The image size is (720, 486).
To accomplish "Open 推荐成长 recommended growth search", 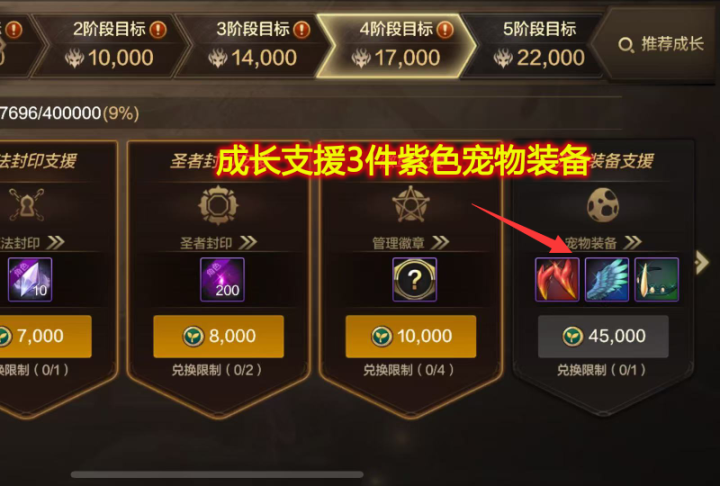I will (660, 45).
